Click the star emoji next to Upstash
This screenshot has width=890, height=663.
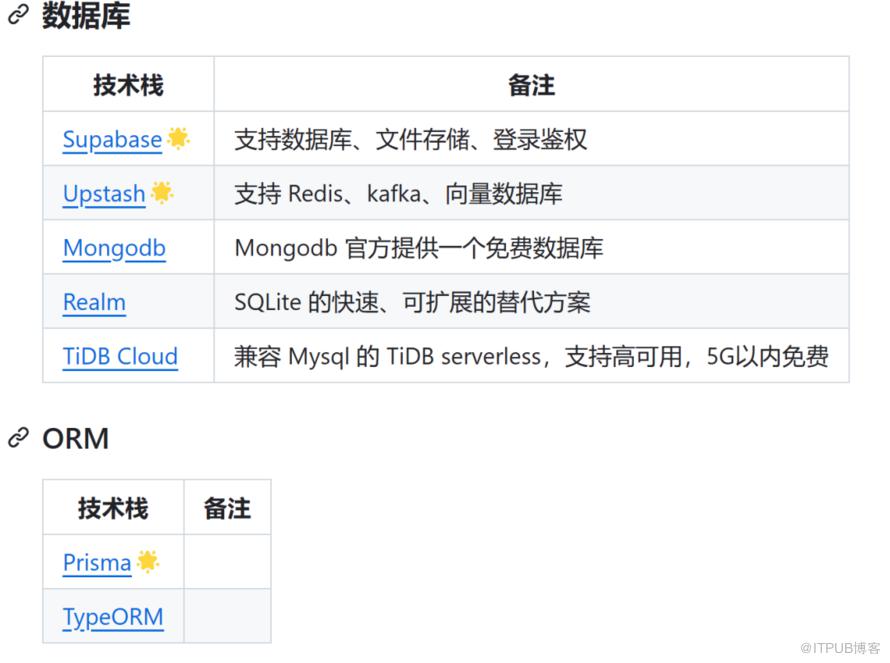pyautogui.click(x=162, y=193)
